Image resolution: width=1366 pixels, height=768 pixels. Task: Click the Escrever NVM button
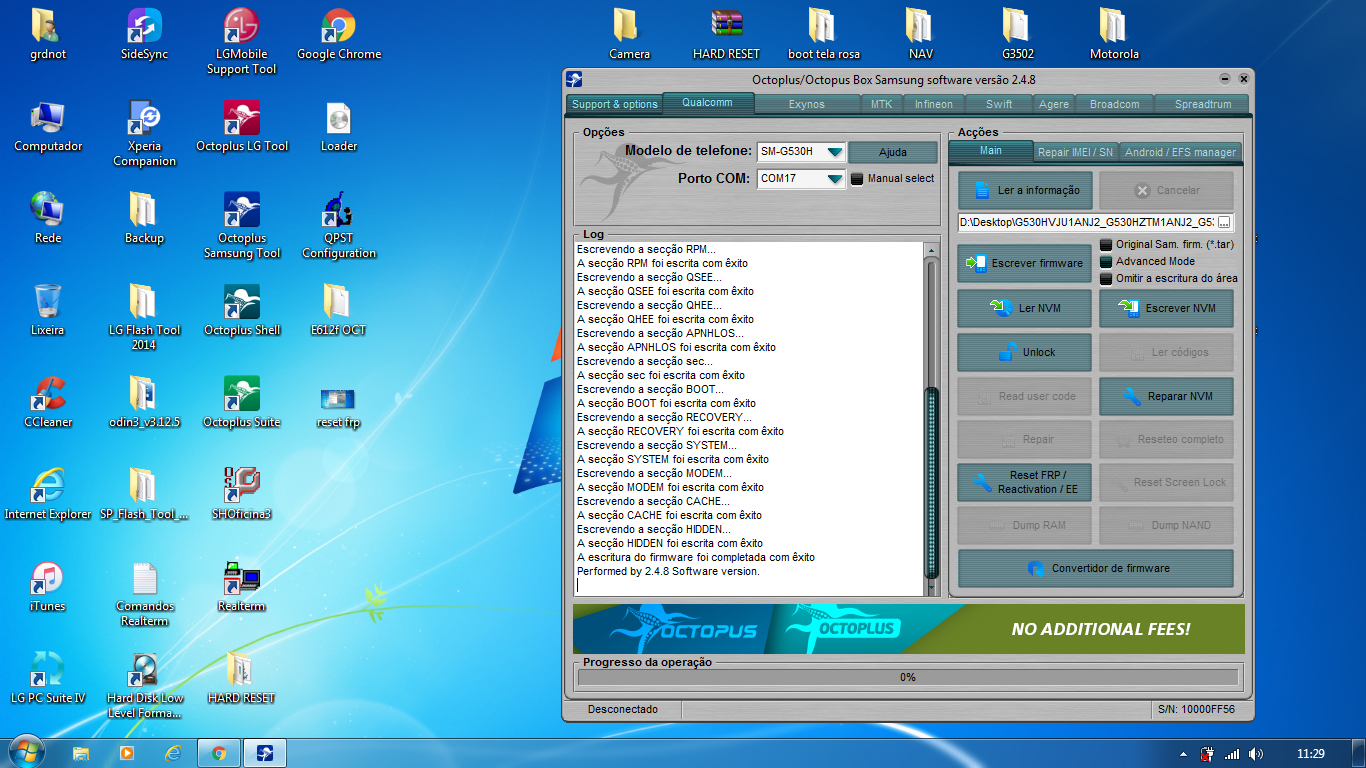[1166, 308]
